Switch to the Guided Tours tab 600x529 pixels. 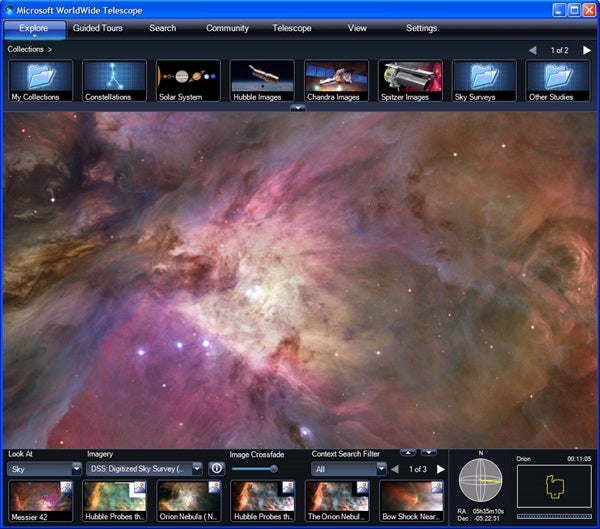(x=98, y=28)
